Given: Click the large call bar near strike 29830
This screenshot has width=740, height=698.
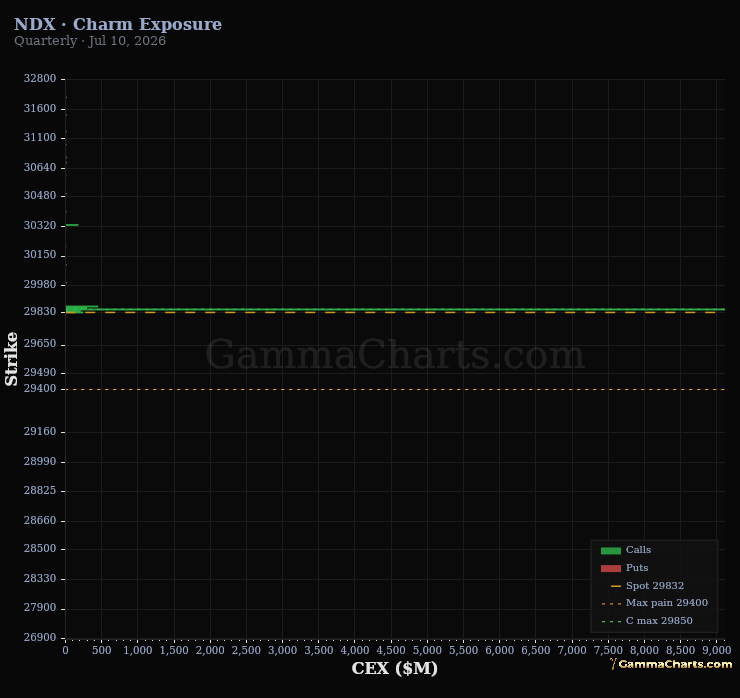Looking at the screenshot, I should pyautogui.click(x=395, y=310).
